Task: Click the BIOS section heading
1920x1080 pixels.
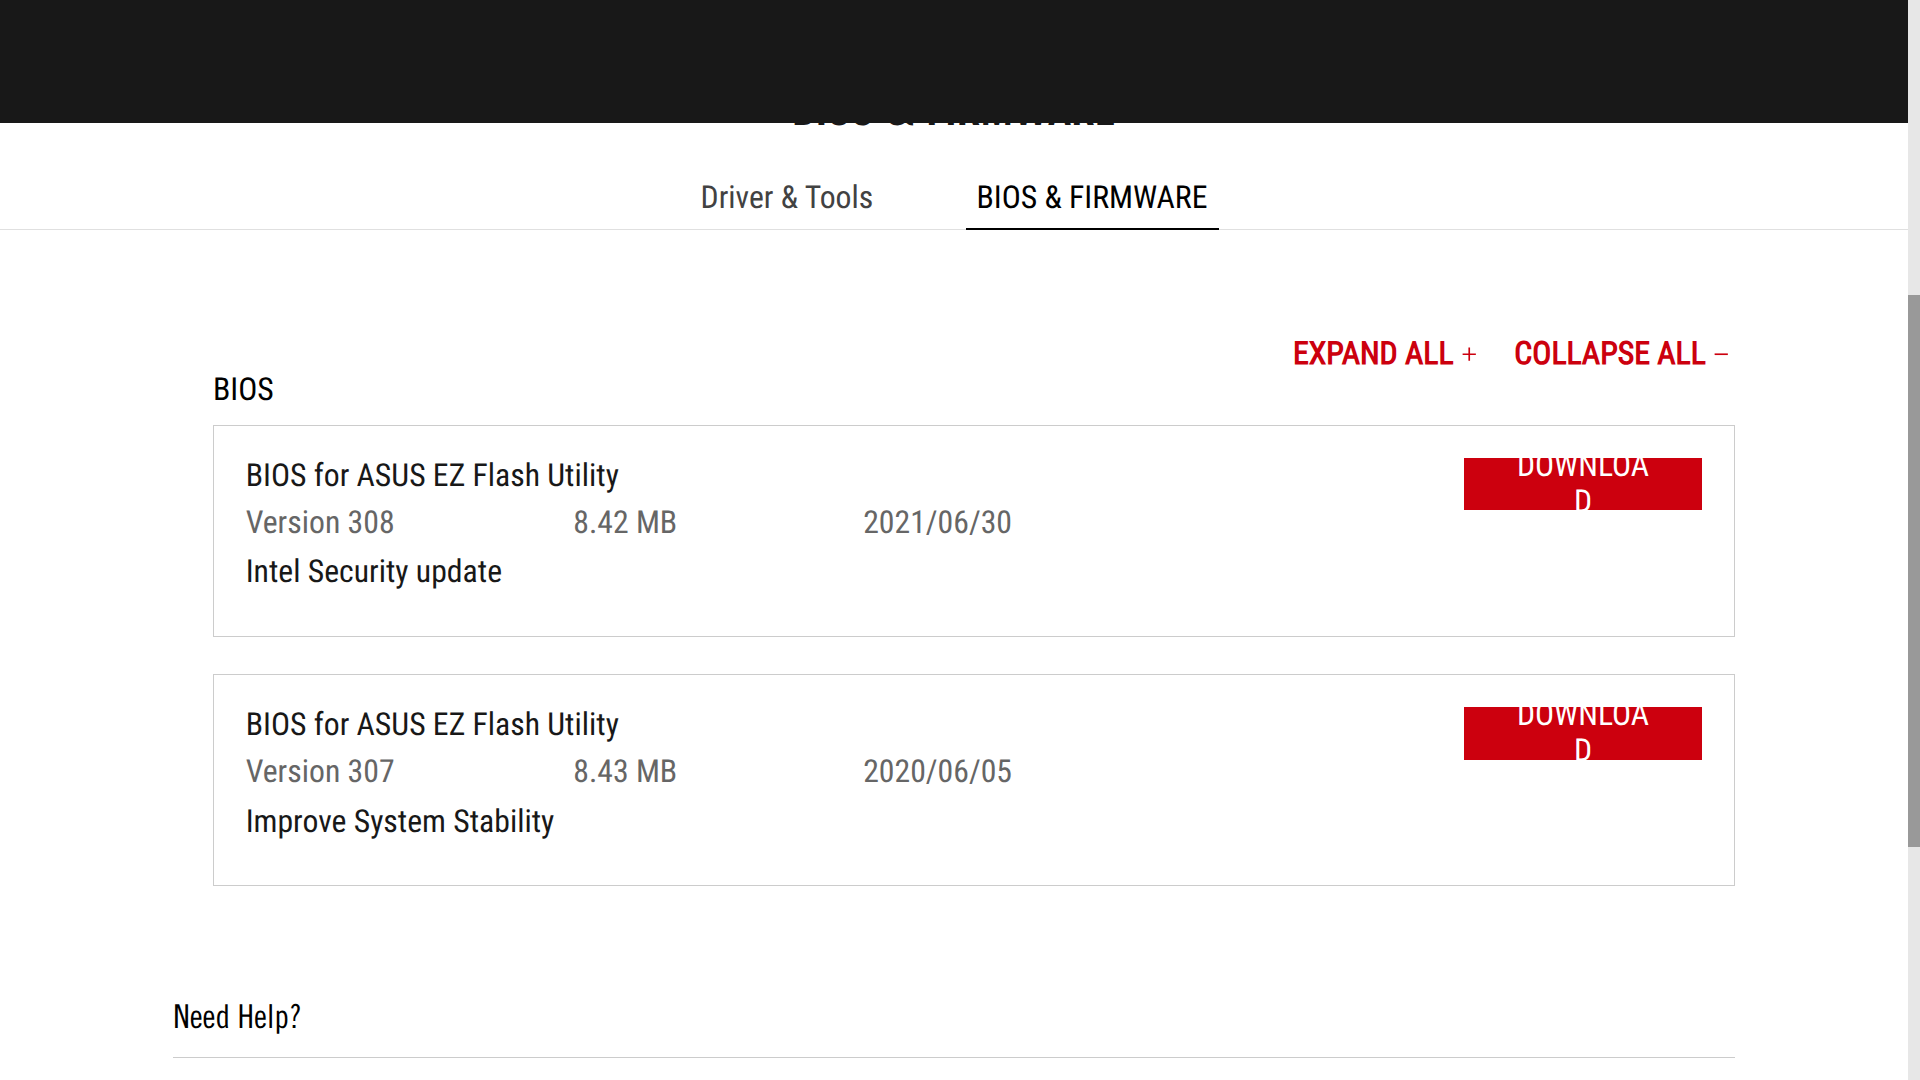Action: [x=243, y=389]
